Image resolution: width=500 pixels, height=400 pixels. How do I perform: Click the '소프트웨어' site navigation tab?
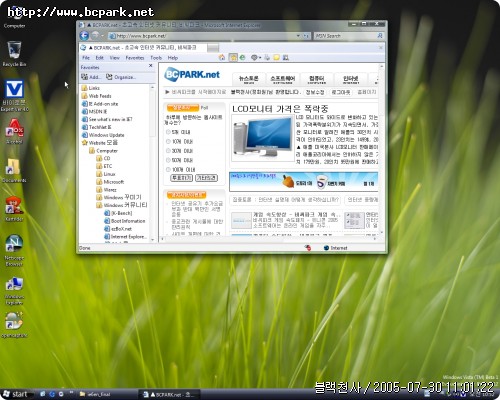[283, 79]
